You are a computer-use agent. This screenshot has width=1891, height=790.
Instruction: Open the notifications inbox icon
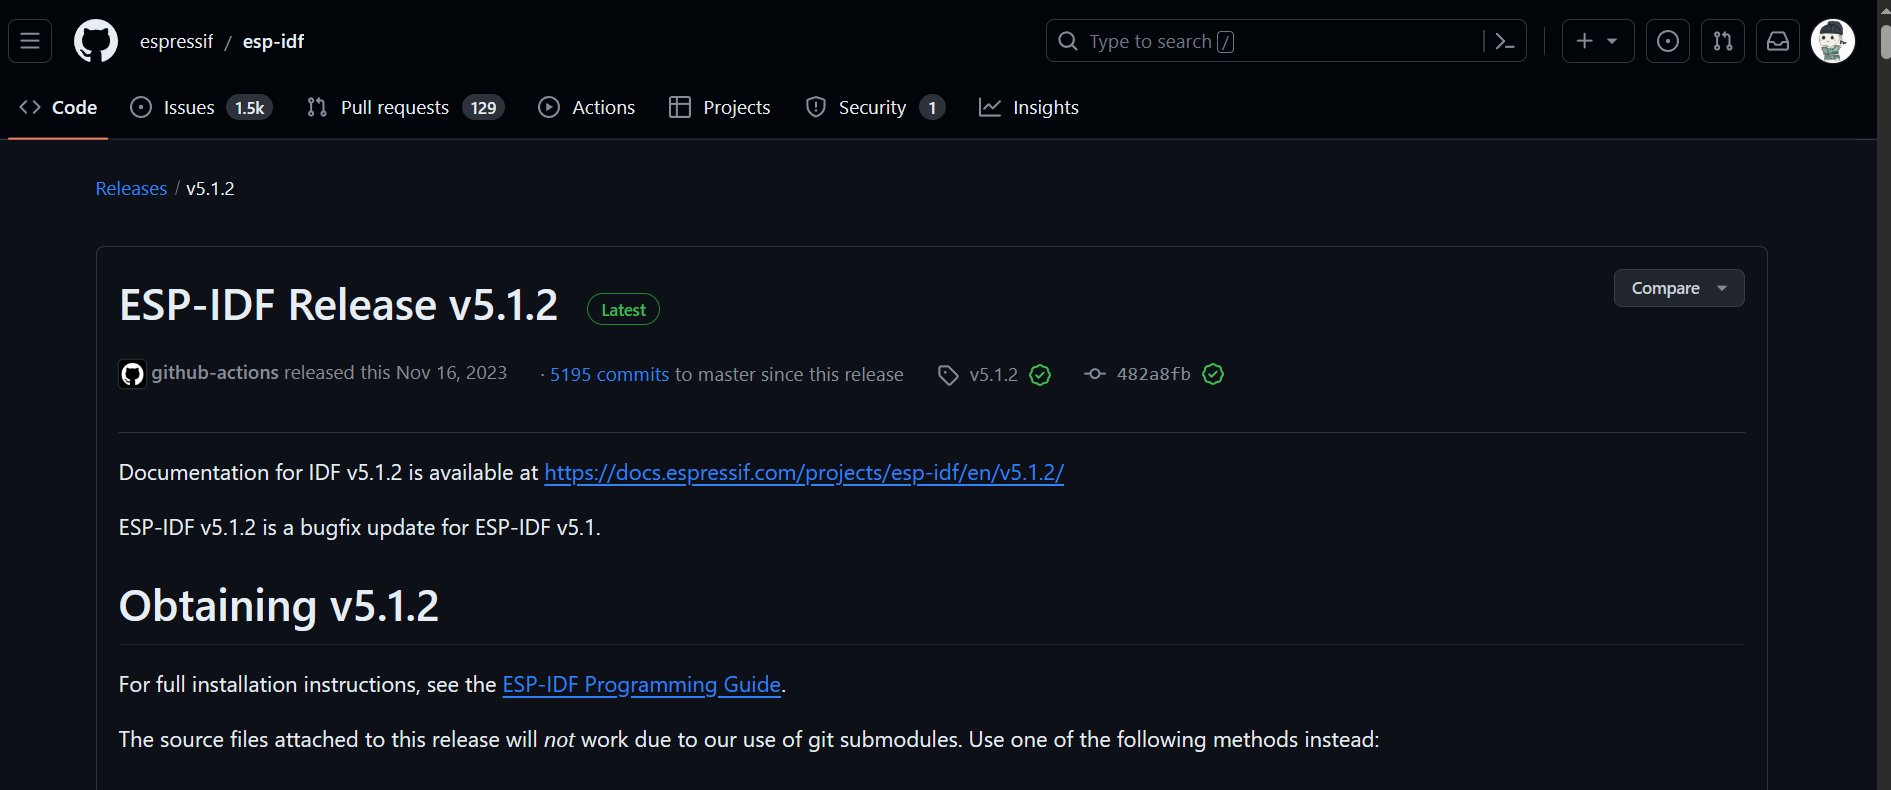point(1777,41)
